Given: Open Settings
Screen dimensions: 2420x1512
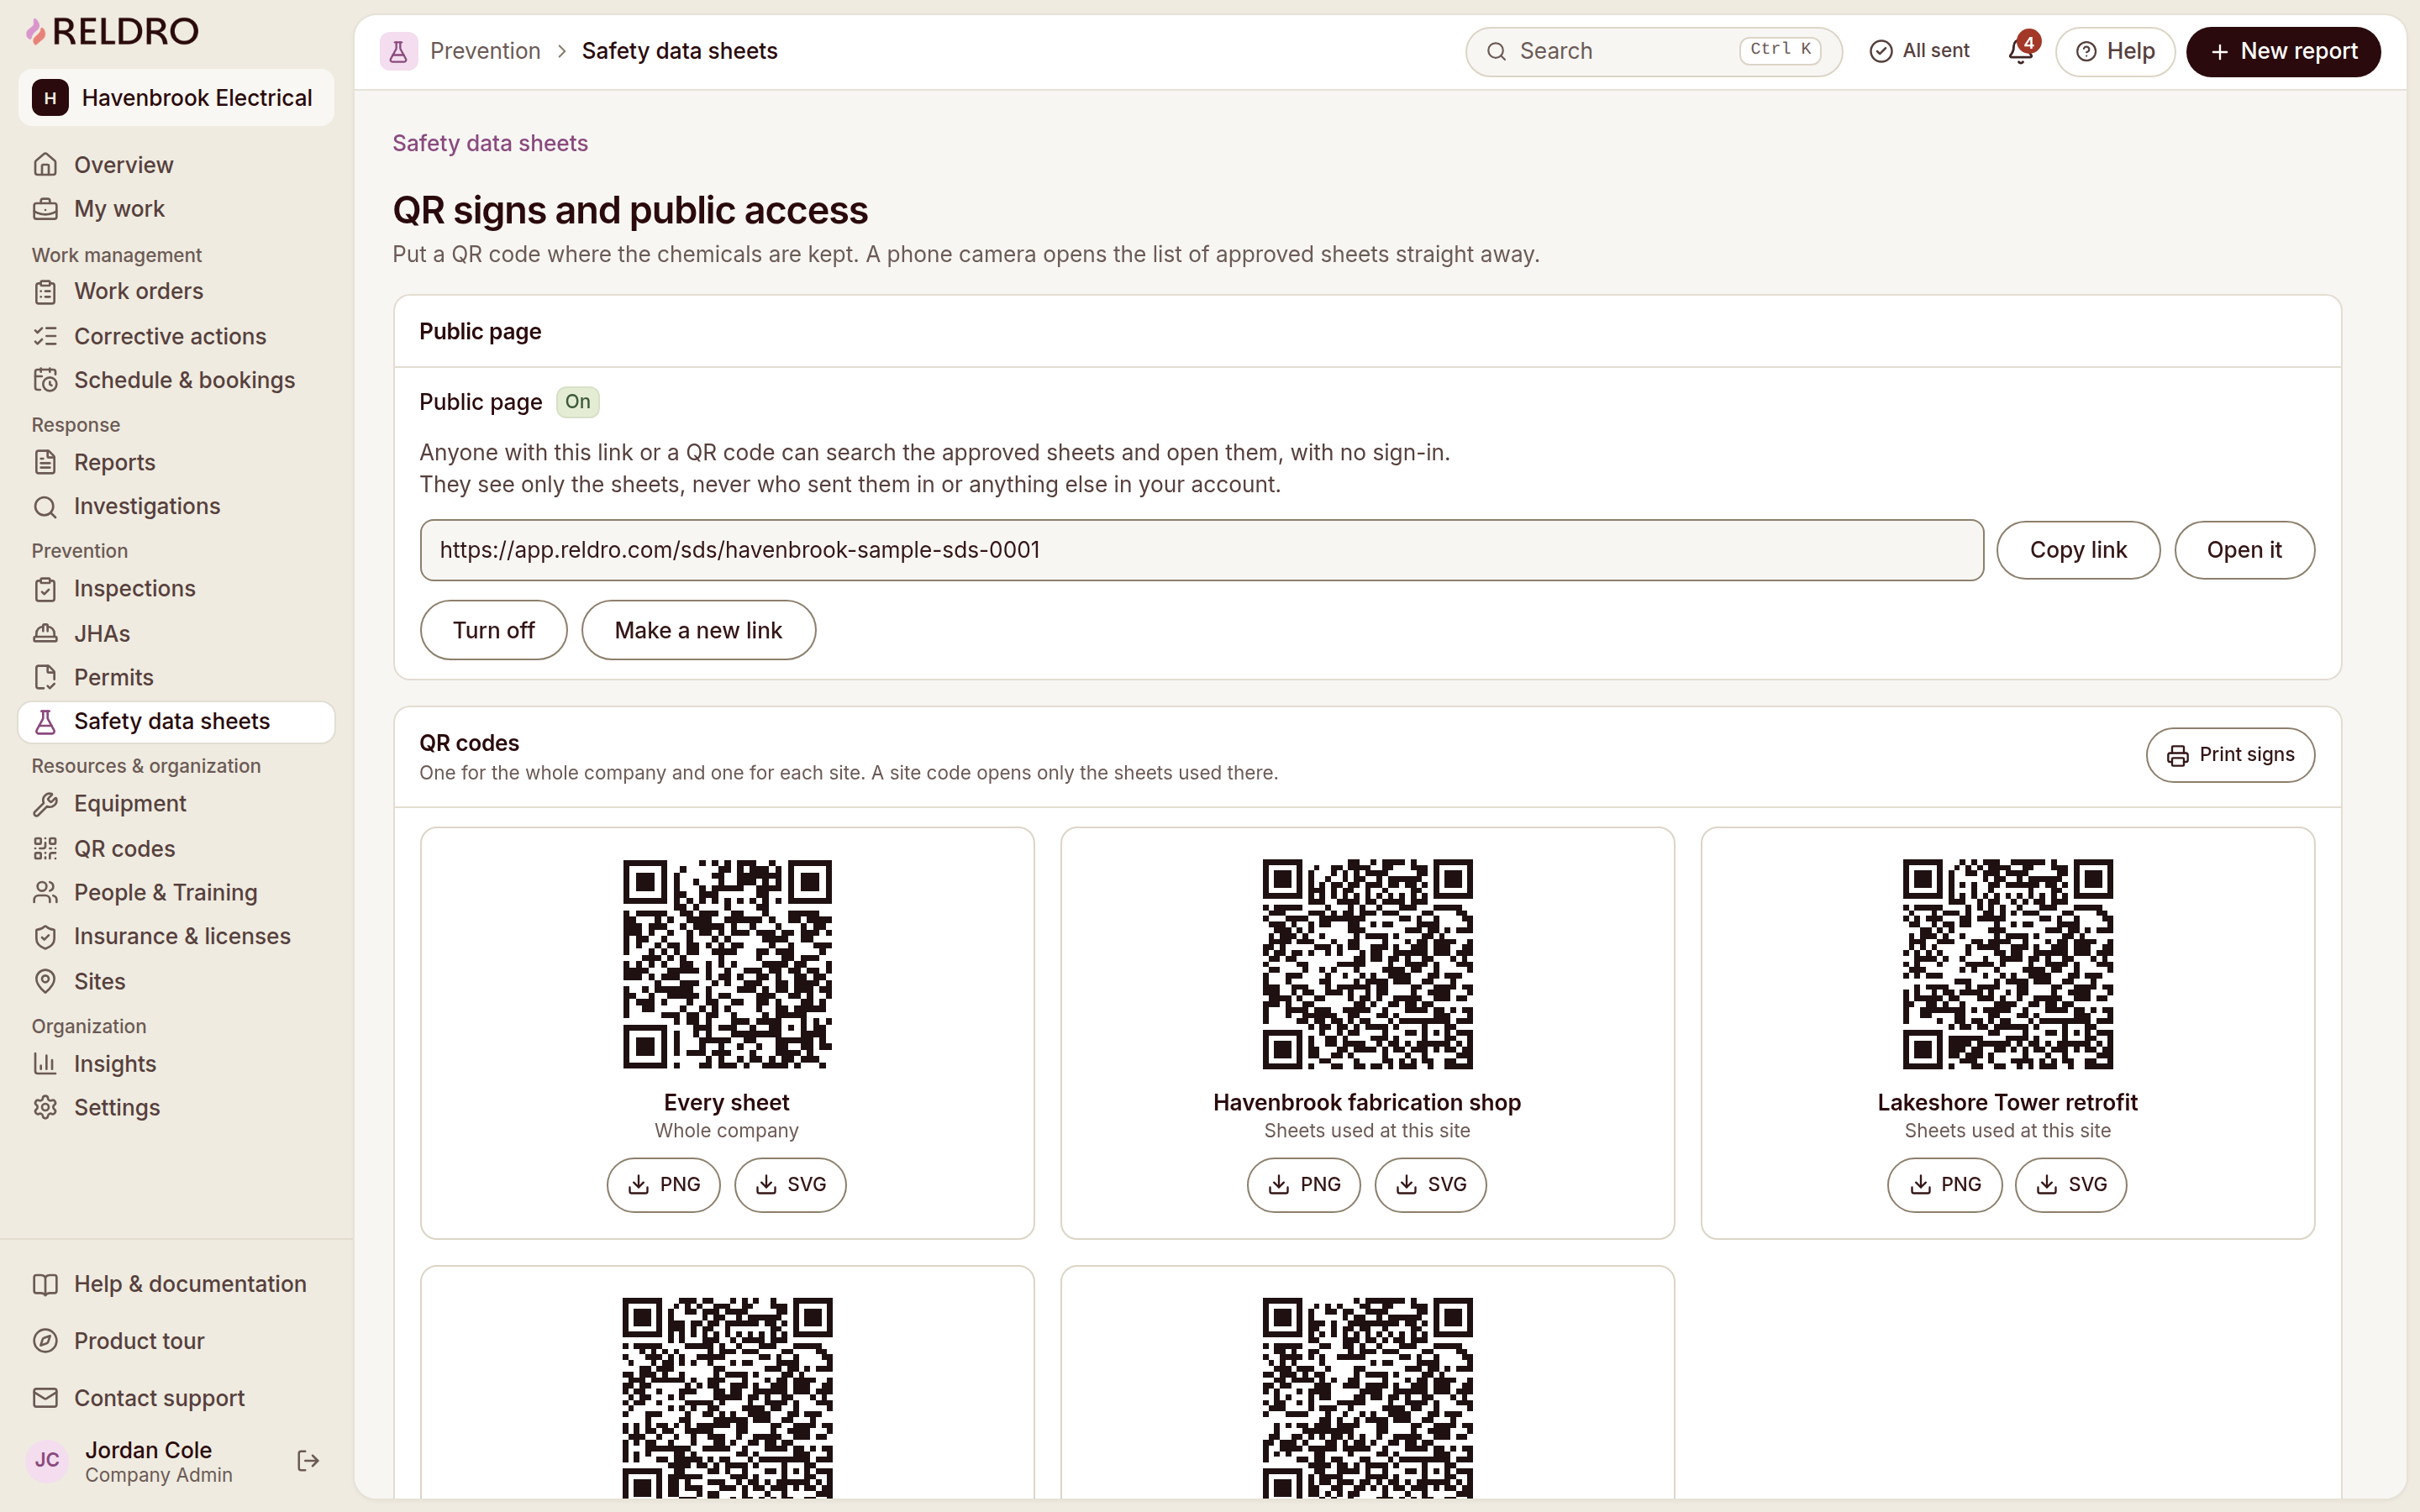Looking at the screenshot, I should pos(176,1108).
